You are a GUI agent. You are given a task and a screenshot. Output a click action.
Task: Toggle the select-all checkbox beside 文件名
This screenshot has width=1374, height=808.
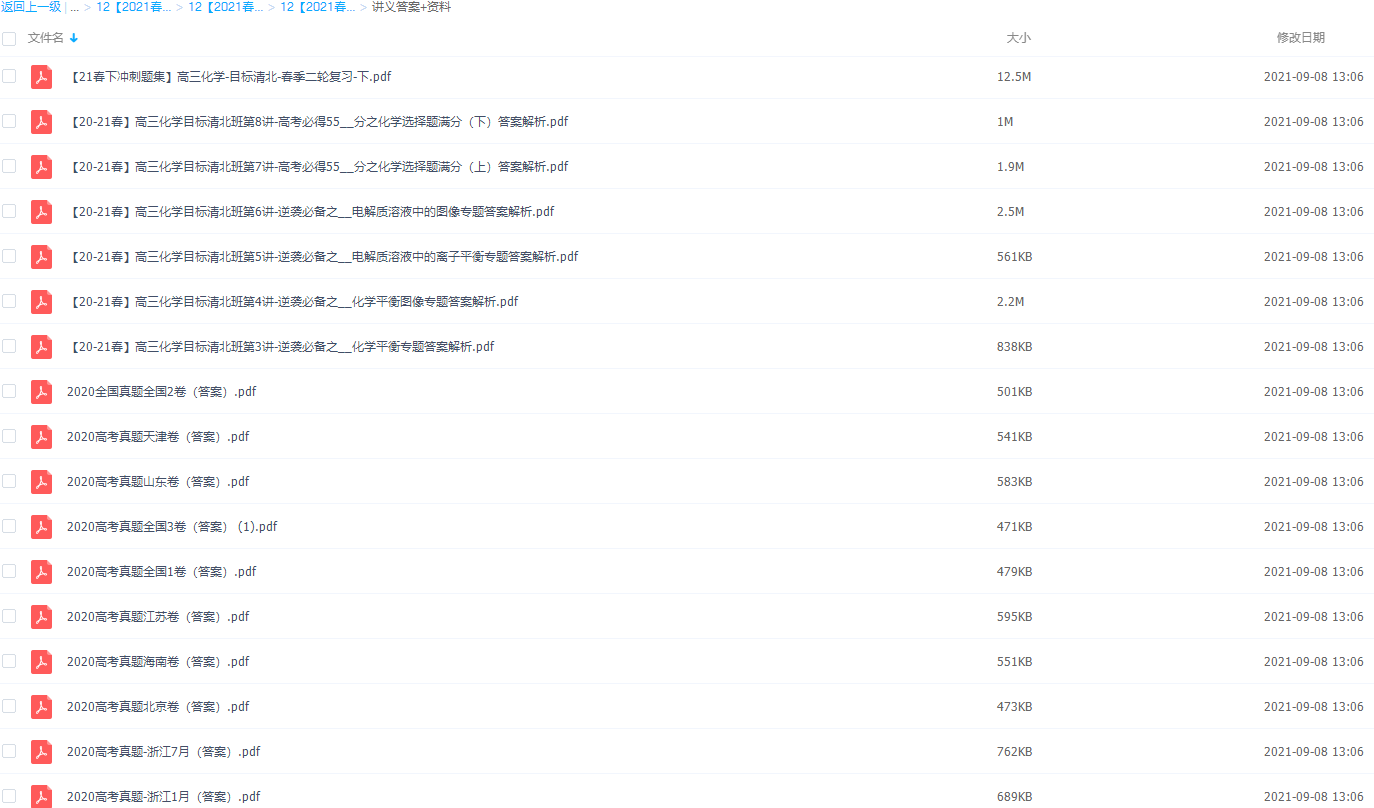(9, 38)
